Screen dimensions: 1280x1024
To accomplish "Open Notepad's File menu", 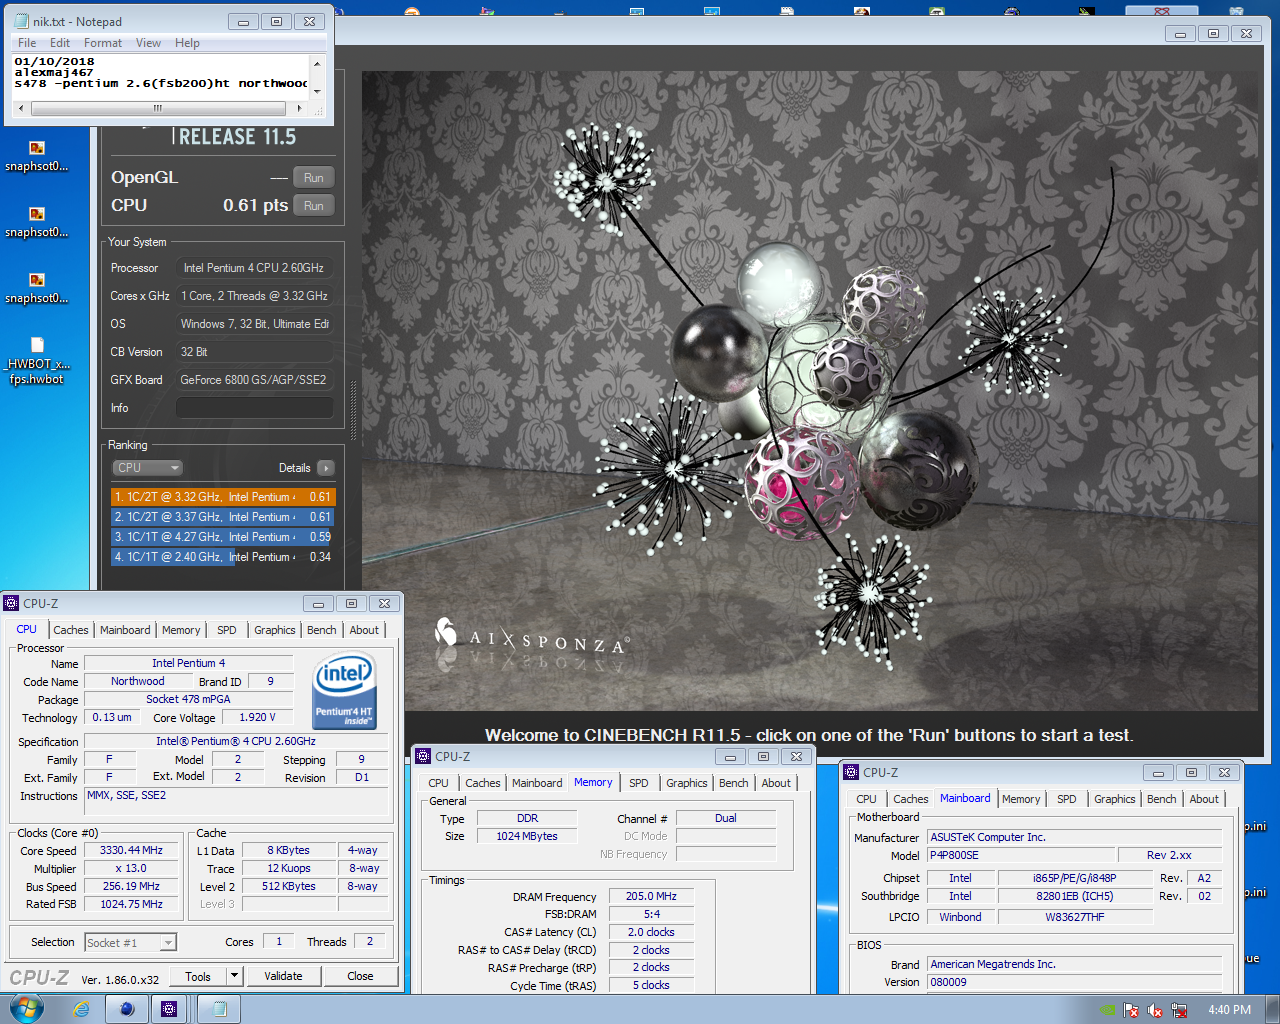I will (x=27, y=43).
